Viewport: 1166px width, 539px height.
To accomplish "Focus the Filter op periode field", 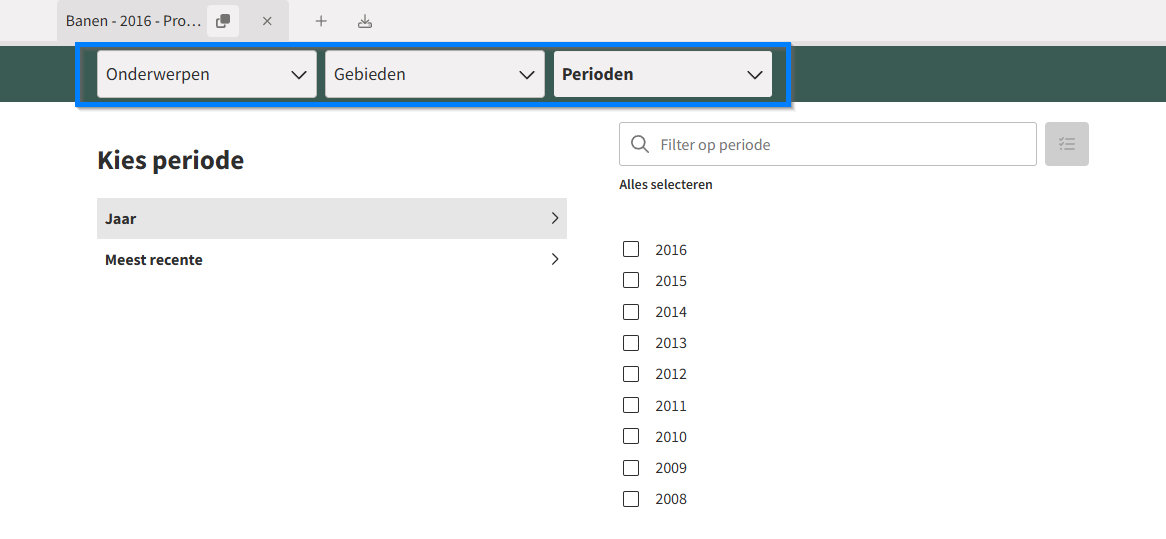I will point(828,144).
